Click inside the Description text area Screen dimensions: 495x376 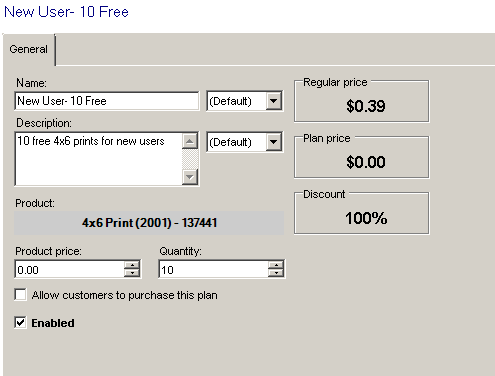coord(99,159)
